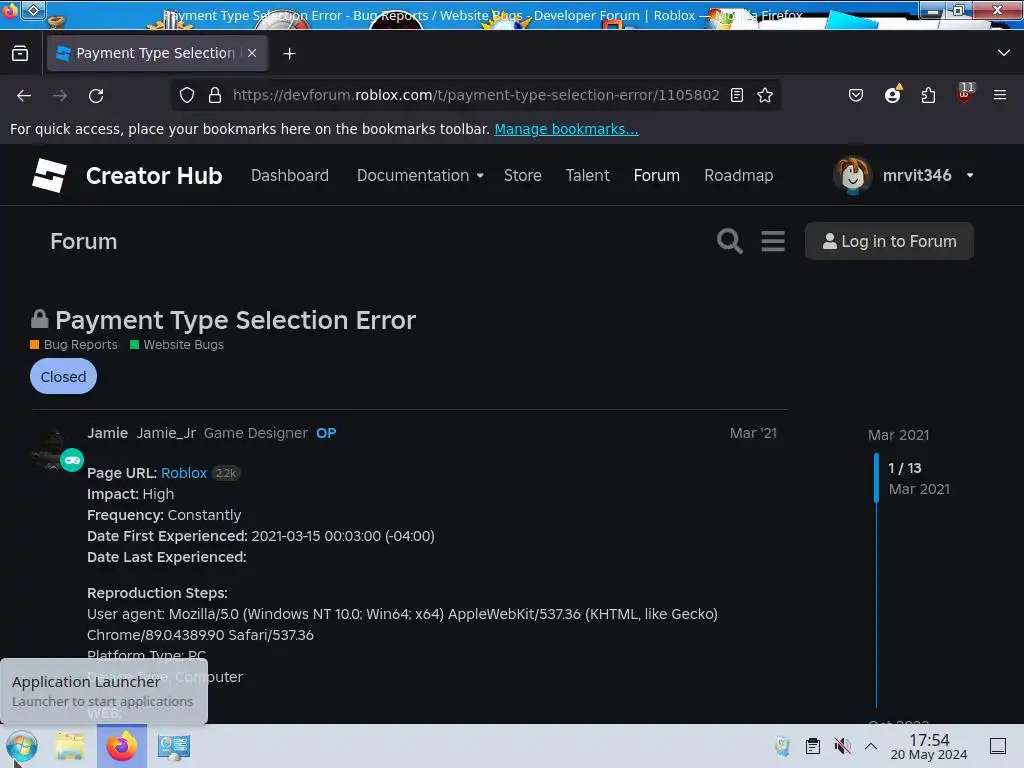The height and width of the screenshot is (768, 1024).
Task: List all tabs chevron
Action: click(x=1004, y=53)
